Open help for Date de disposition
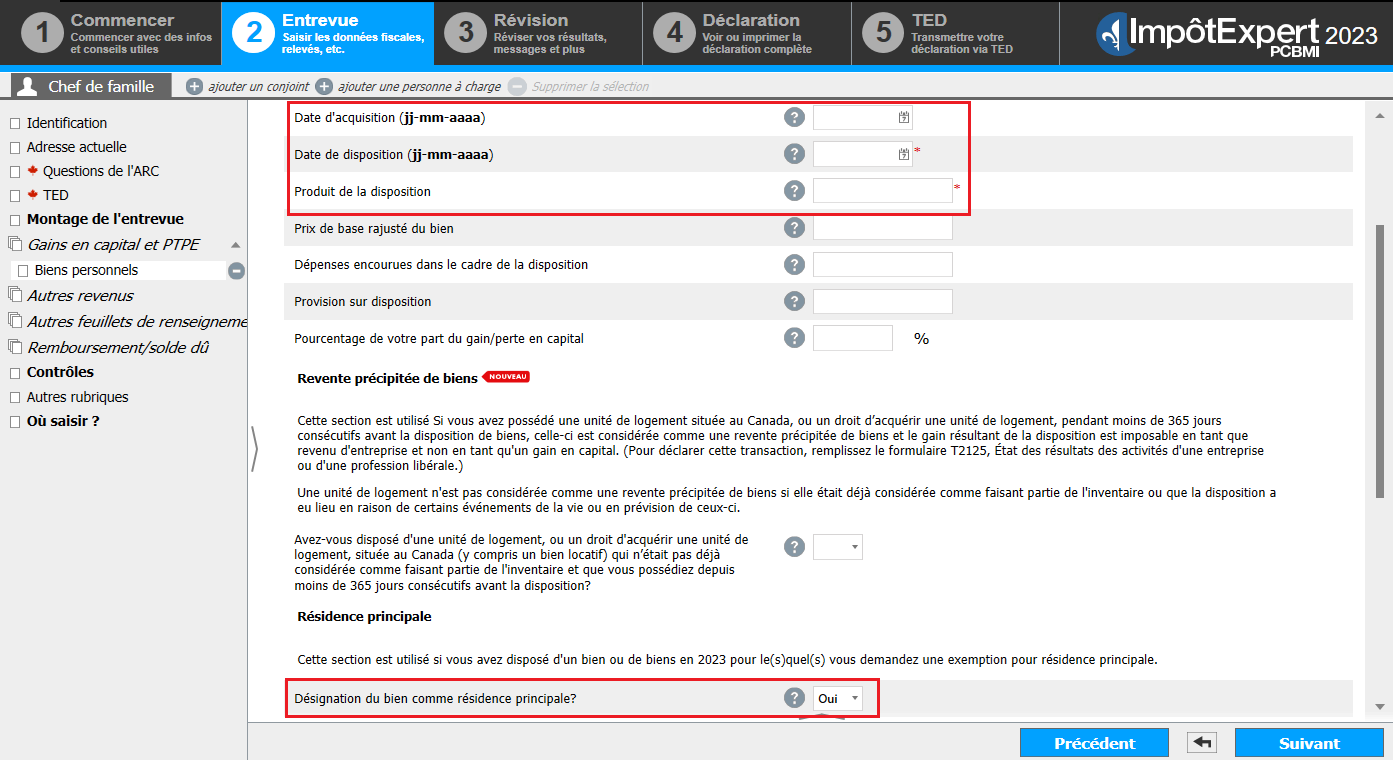The image size is (1393, 760). [x=794, y=154]
